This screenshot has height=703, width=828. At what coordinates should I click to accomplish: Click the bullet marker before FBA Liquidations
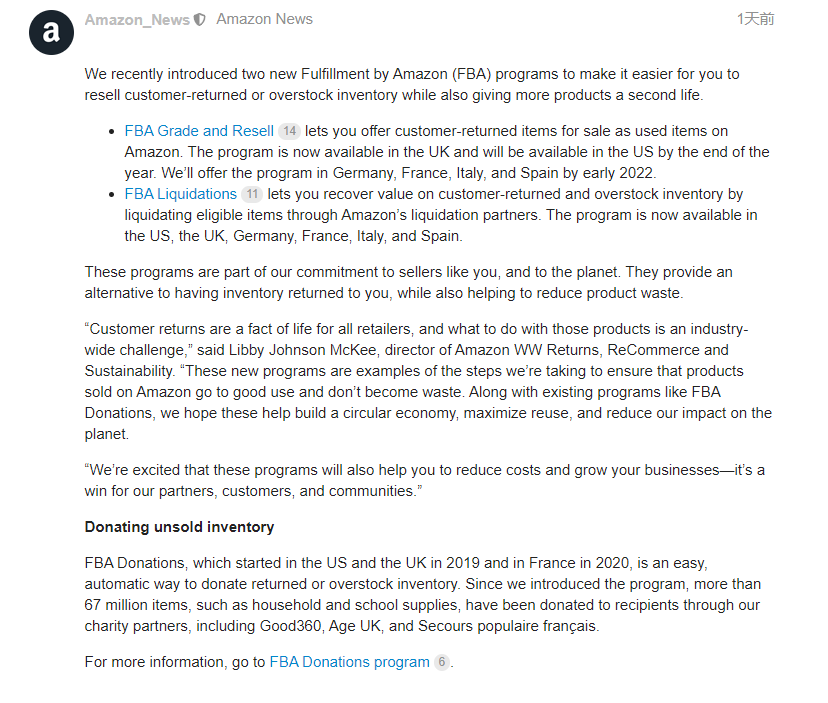pos(111,195)
